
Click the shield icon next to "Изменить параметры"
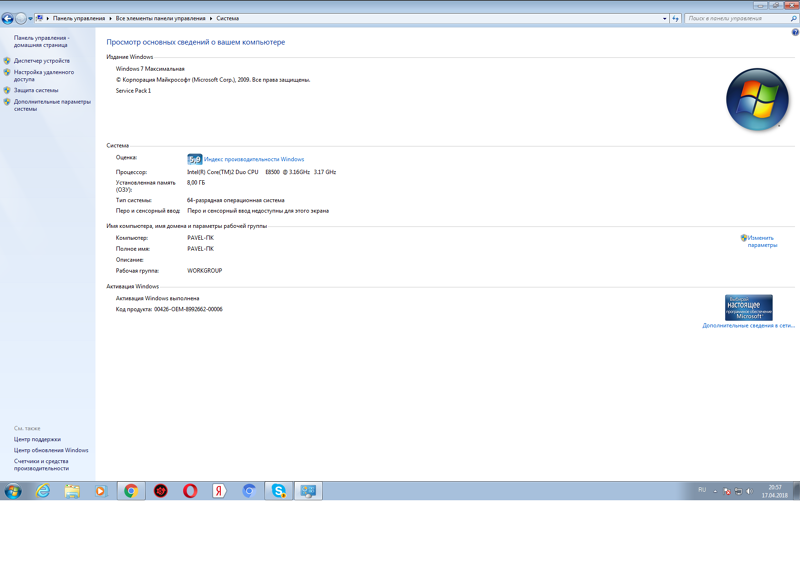coord(743,238)
